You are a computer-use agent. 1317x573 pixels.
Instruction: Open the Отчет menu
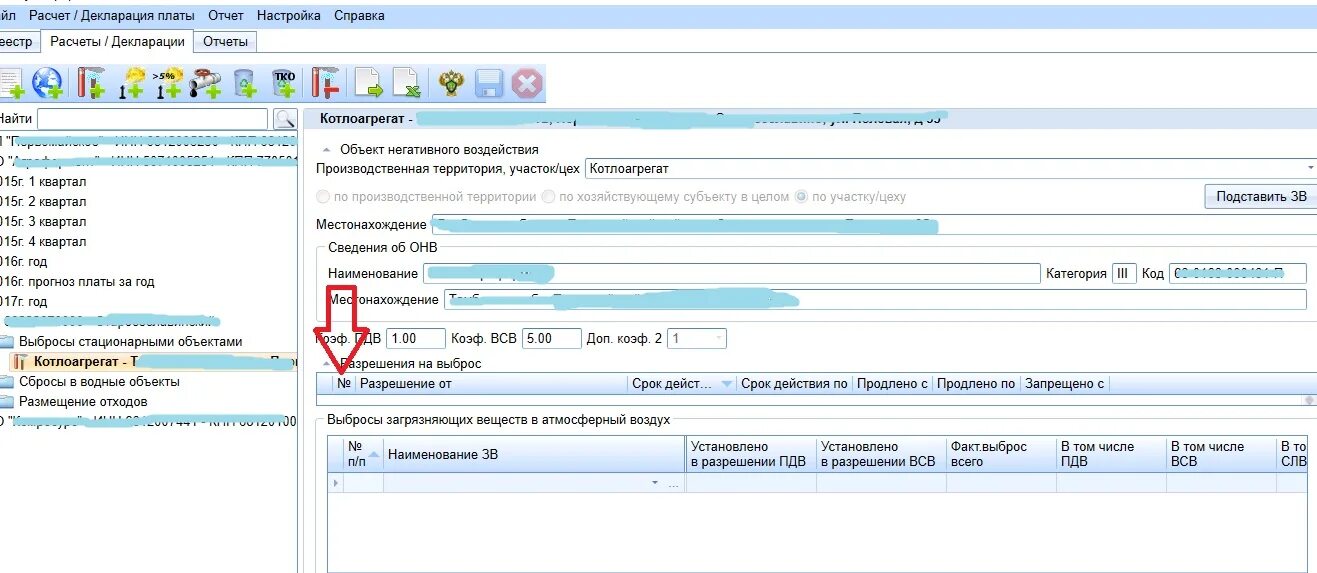point(226,16)
